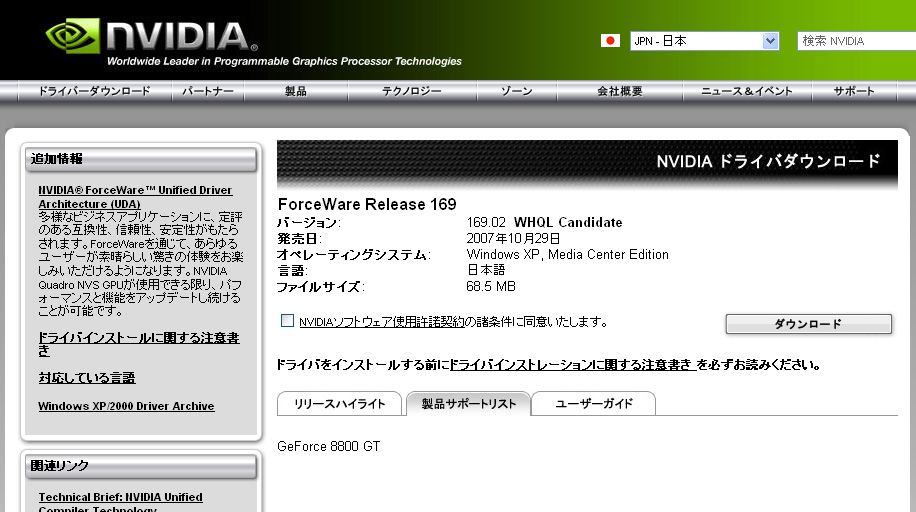Tick the license agreement checkbox
The width and height of the screenshot is (916, 512).
point(287,320)
